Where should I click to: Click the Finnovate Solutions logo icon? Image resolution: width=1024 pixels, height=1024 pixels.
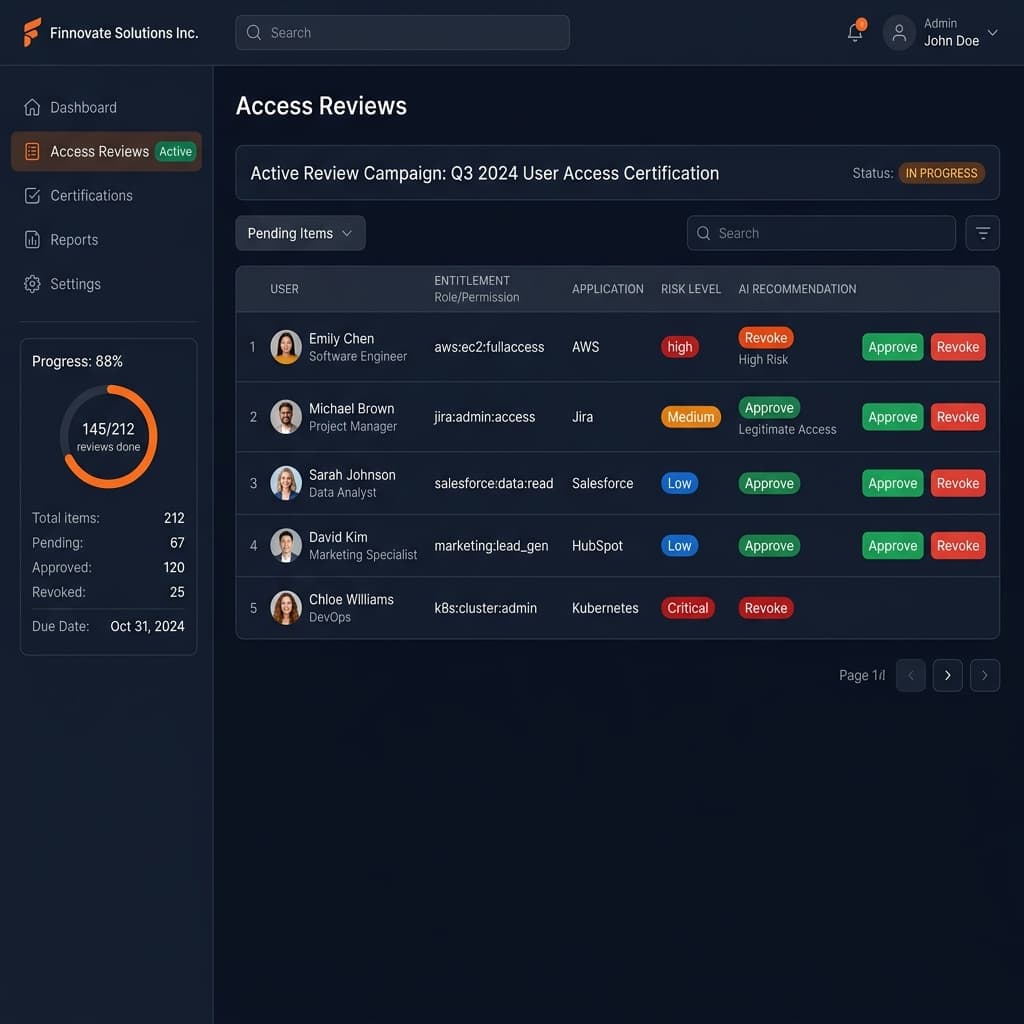[x=33, y=32]
